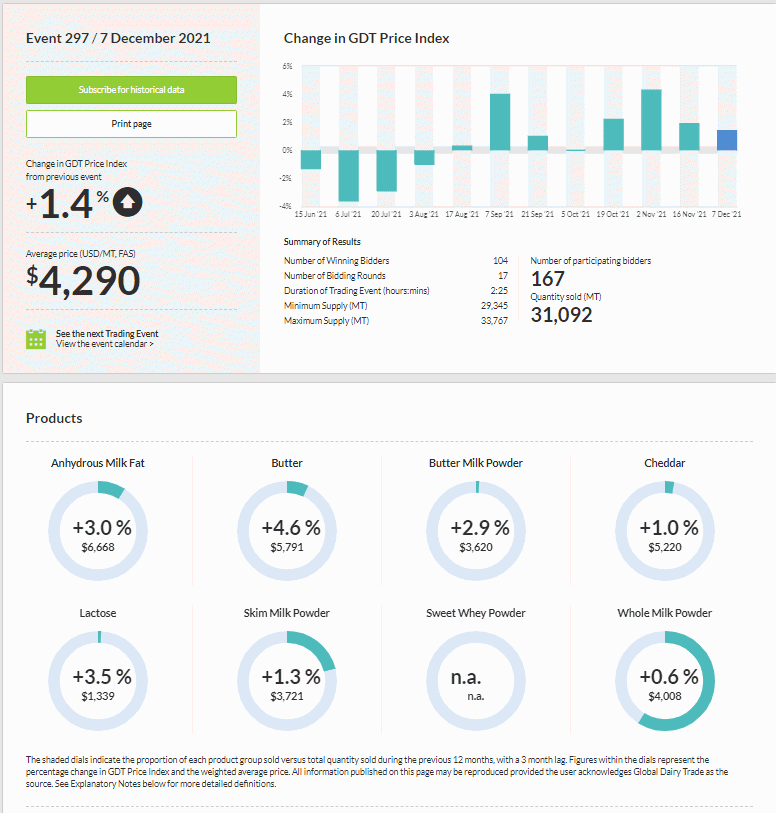Click the Butter Milk Powder heading
This screenshot has height=813, width=776.
(x=476, y=463)
